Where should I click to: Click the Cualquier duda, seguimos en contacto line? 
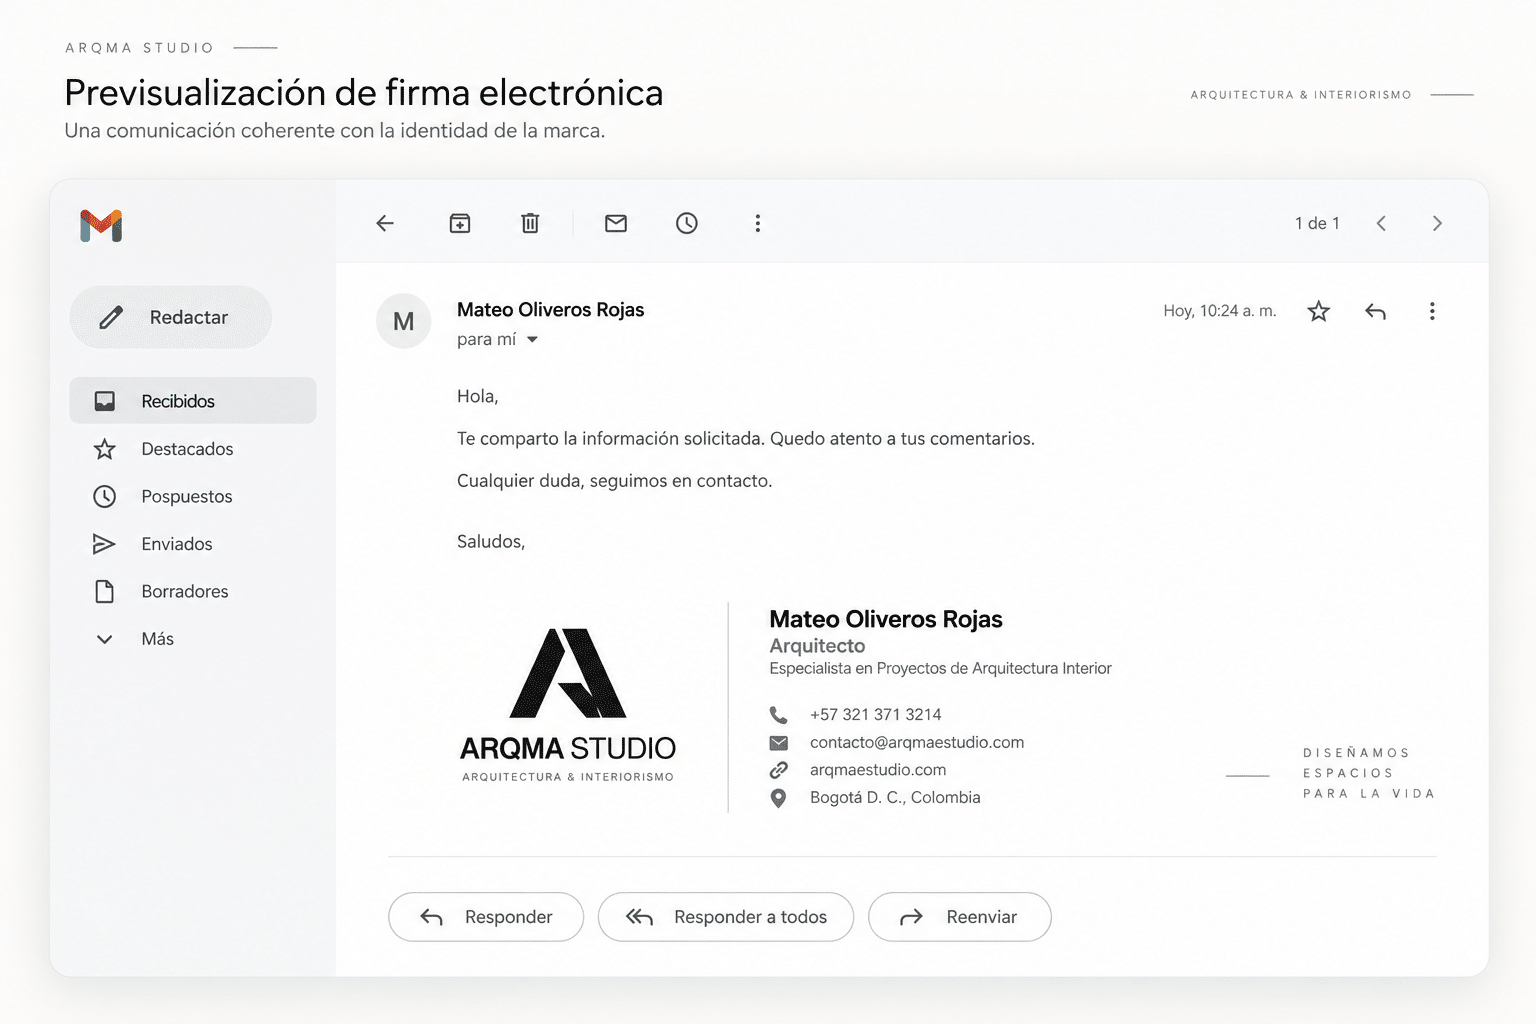click(x=614, y=481)
